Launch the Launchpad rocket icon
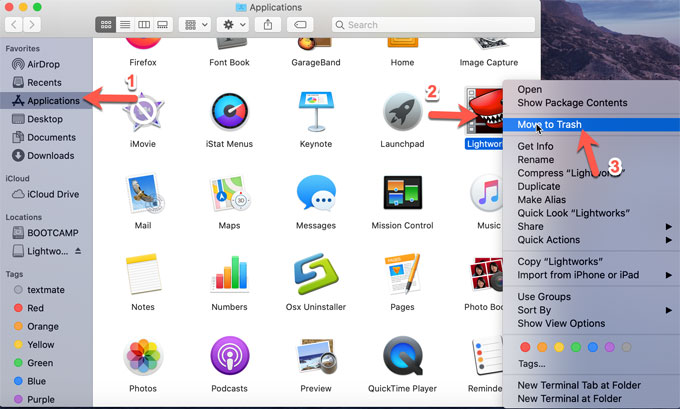 click(402, 112)
